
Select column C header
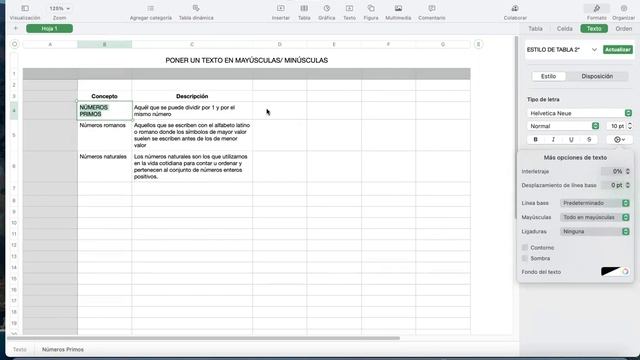tap(192, 44)
